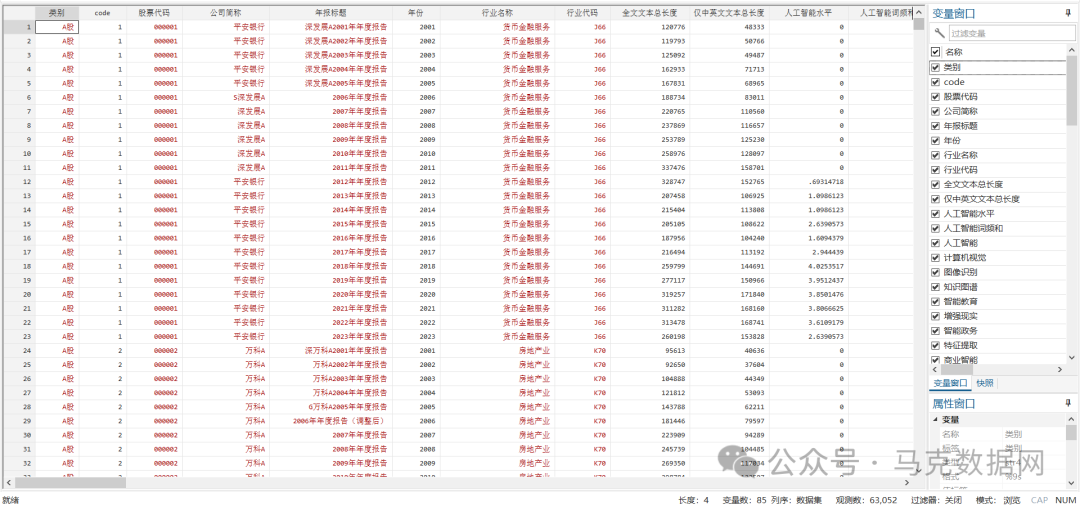Uncheck the 年份 variable checkbox
This screenshot has height=506, width=1080.
[935, 140]
